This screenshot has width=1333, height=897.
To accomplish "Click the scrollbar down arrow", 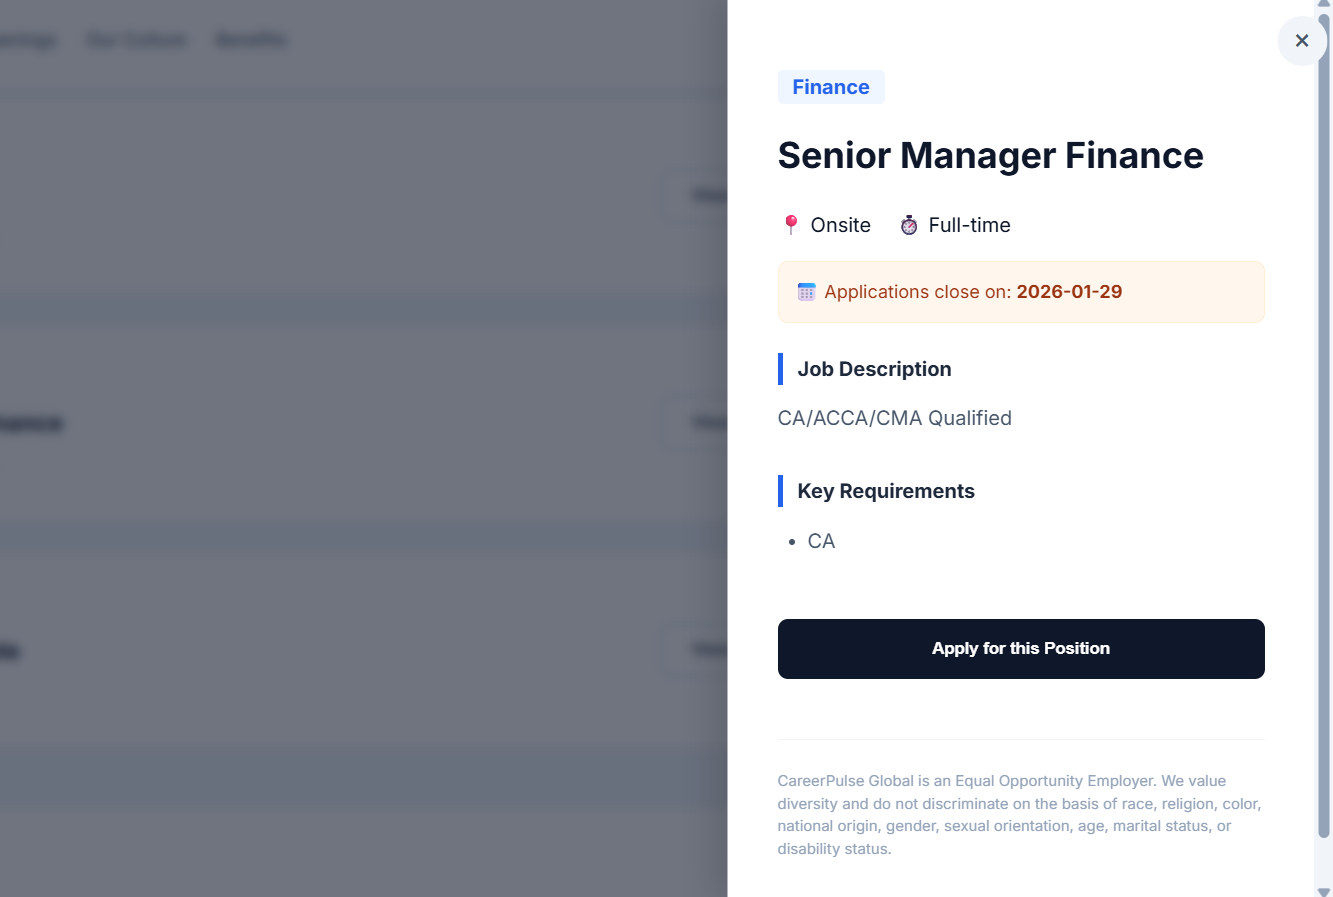I will click(1323, 891).
